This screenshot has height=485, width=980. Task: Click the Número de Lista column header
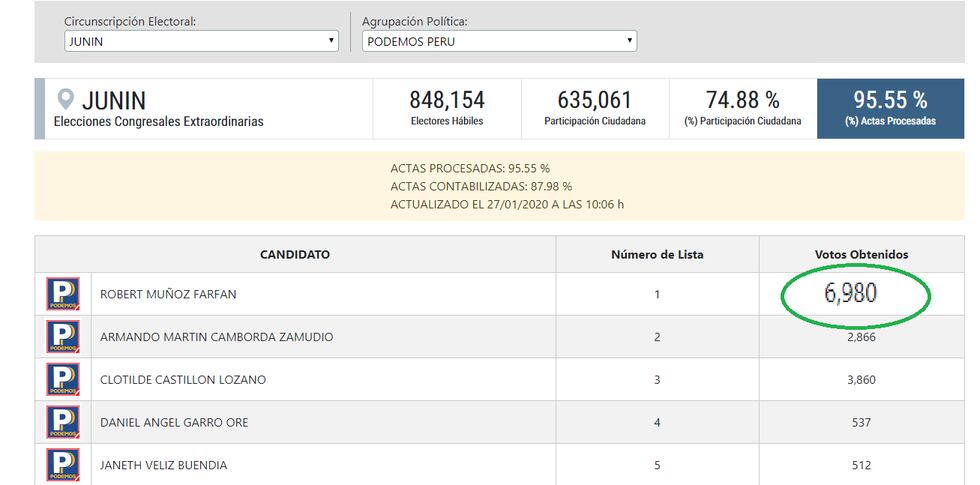click(x=657, y=255)
